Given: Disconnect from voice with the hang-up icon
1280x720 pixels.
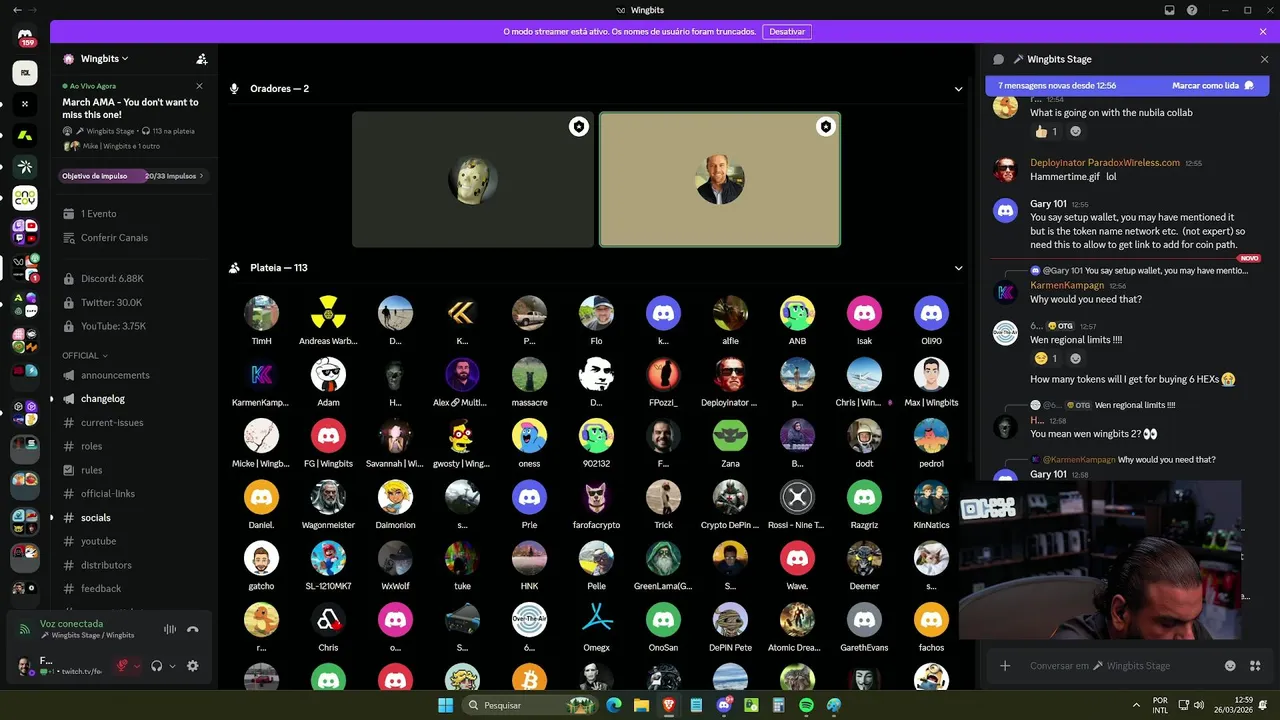Looking at the screenshot, I should [x=193, y=629].
